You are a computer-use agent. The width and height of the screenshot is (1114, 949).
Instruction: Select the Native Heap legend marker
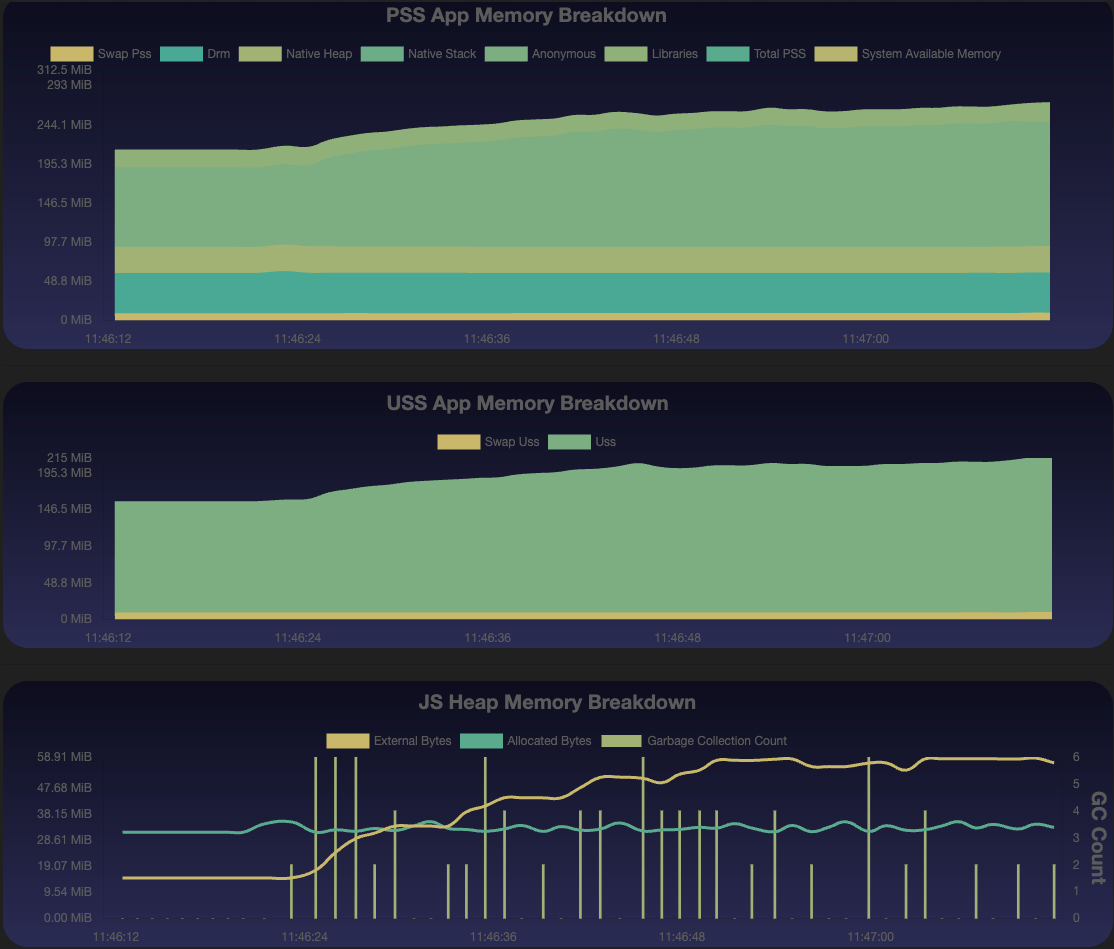pyautogui.click(x=260, y=54)
